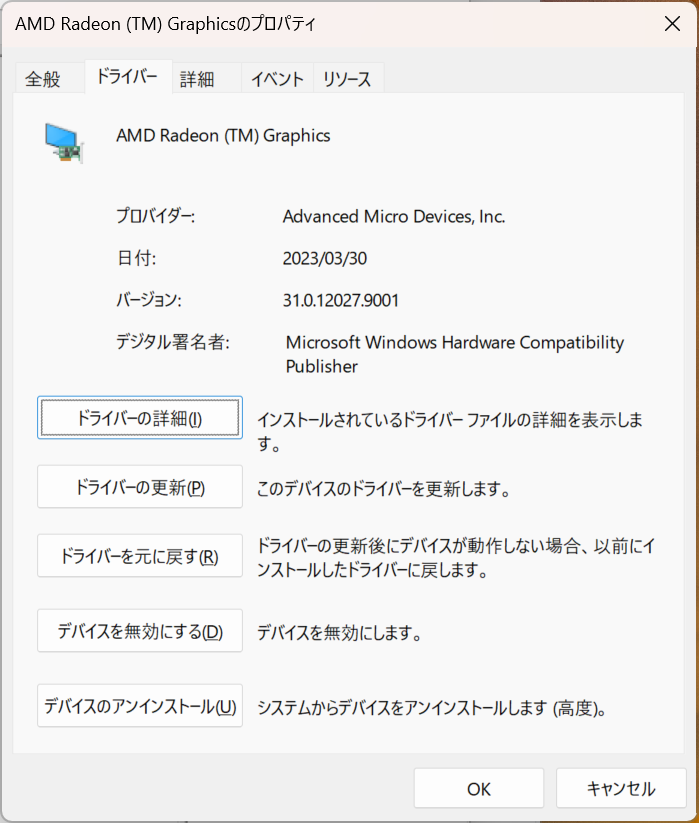Switch to the 全般 tab

click(x=43, y=79)
